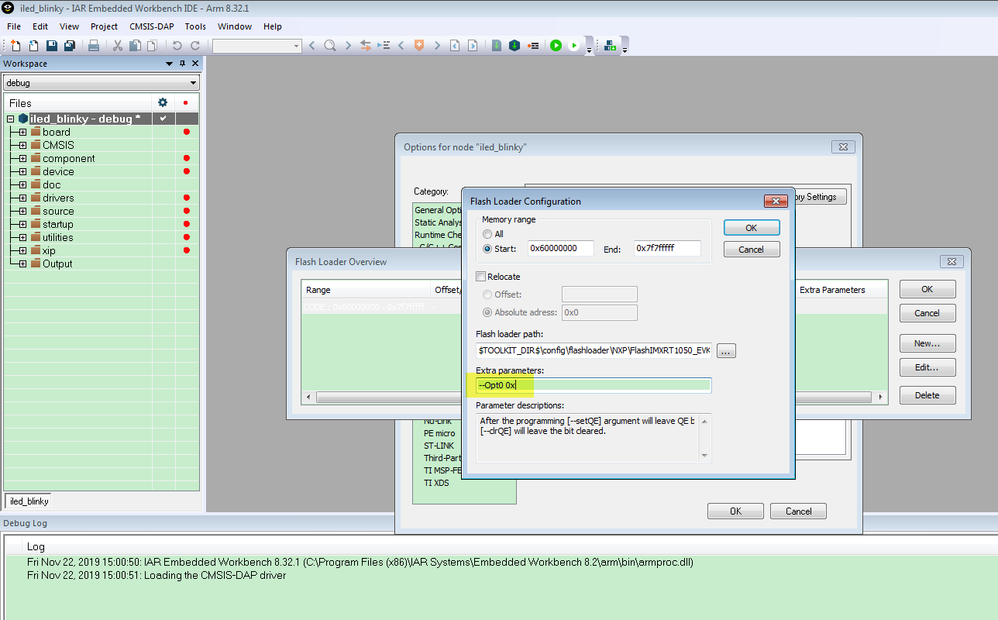Click the Workspace settings gear icon

pos(163,102)
